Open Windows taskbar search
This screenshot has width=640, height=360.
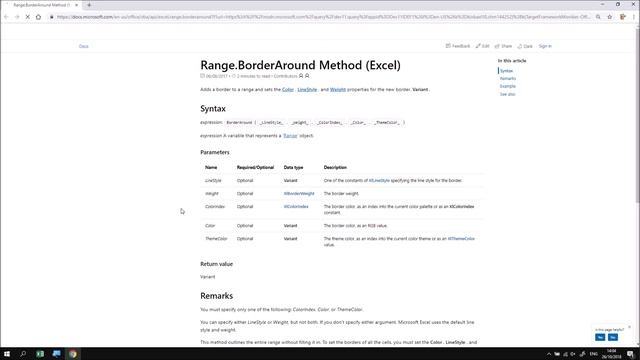(23, 354)
